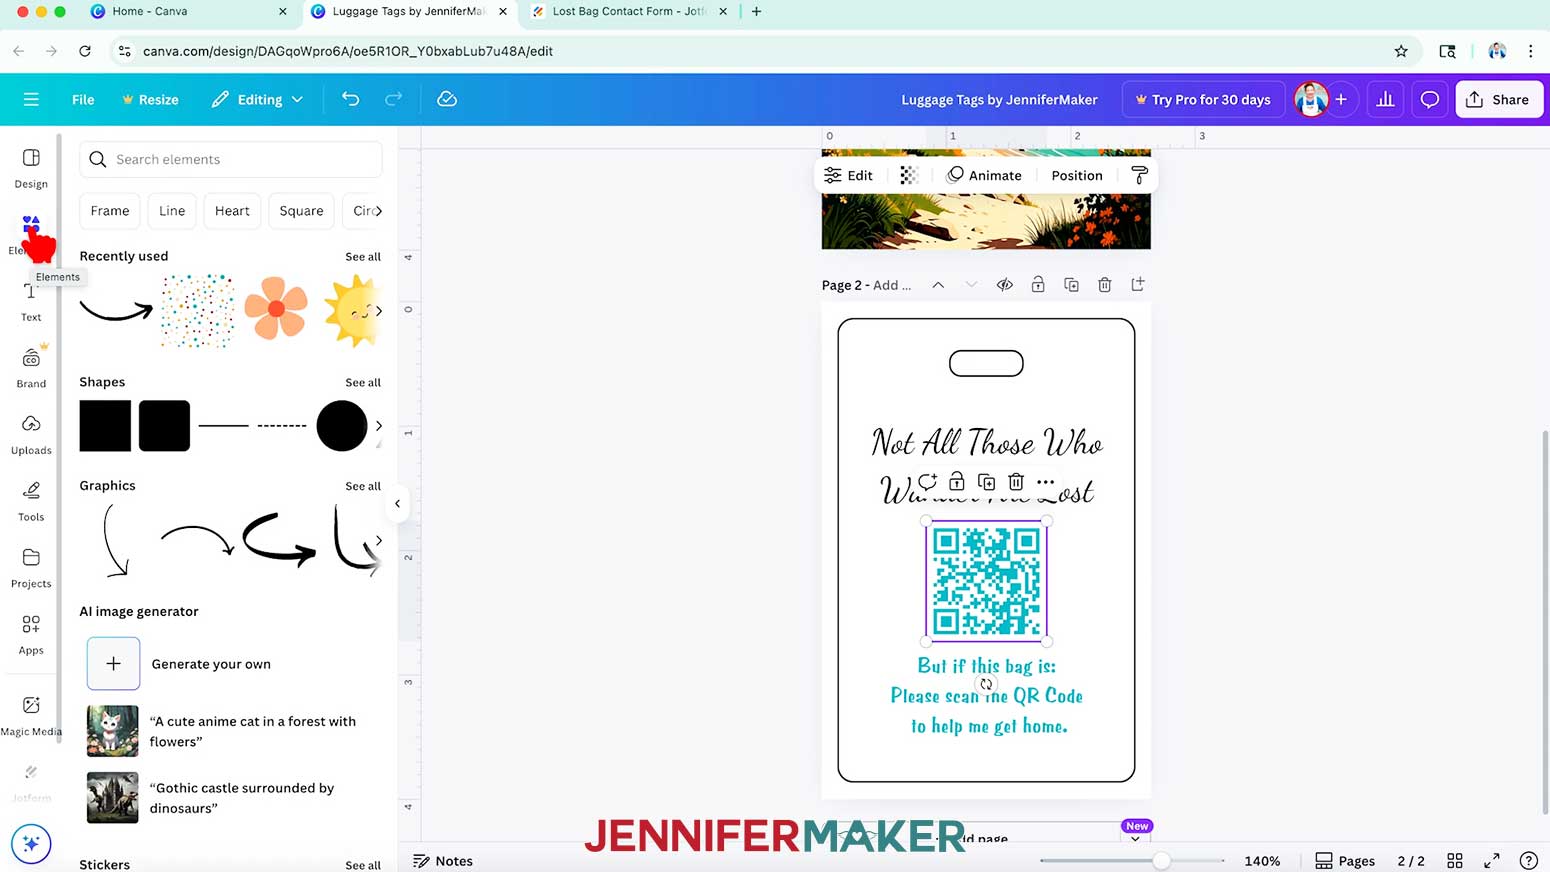The height and width of the screenshot is (872, 1550).
Task: Open the Tools panel
Action: point(31,501)
